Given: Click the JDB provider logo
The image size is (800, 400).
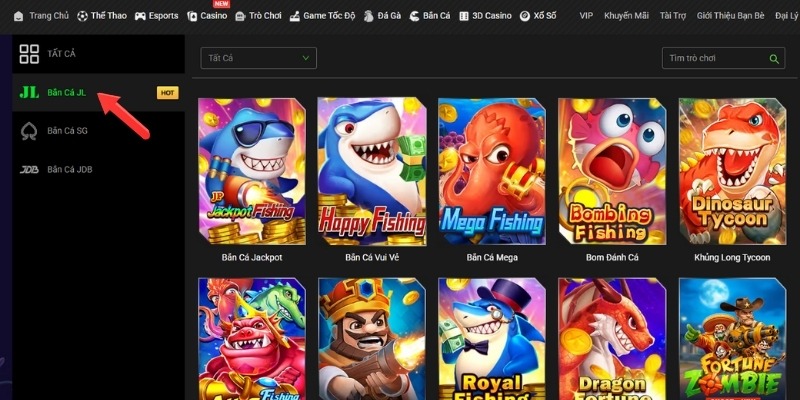Looking at the screenshot, I should tap(29, 170).
